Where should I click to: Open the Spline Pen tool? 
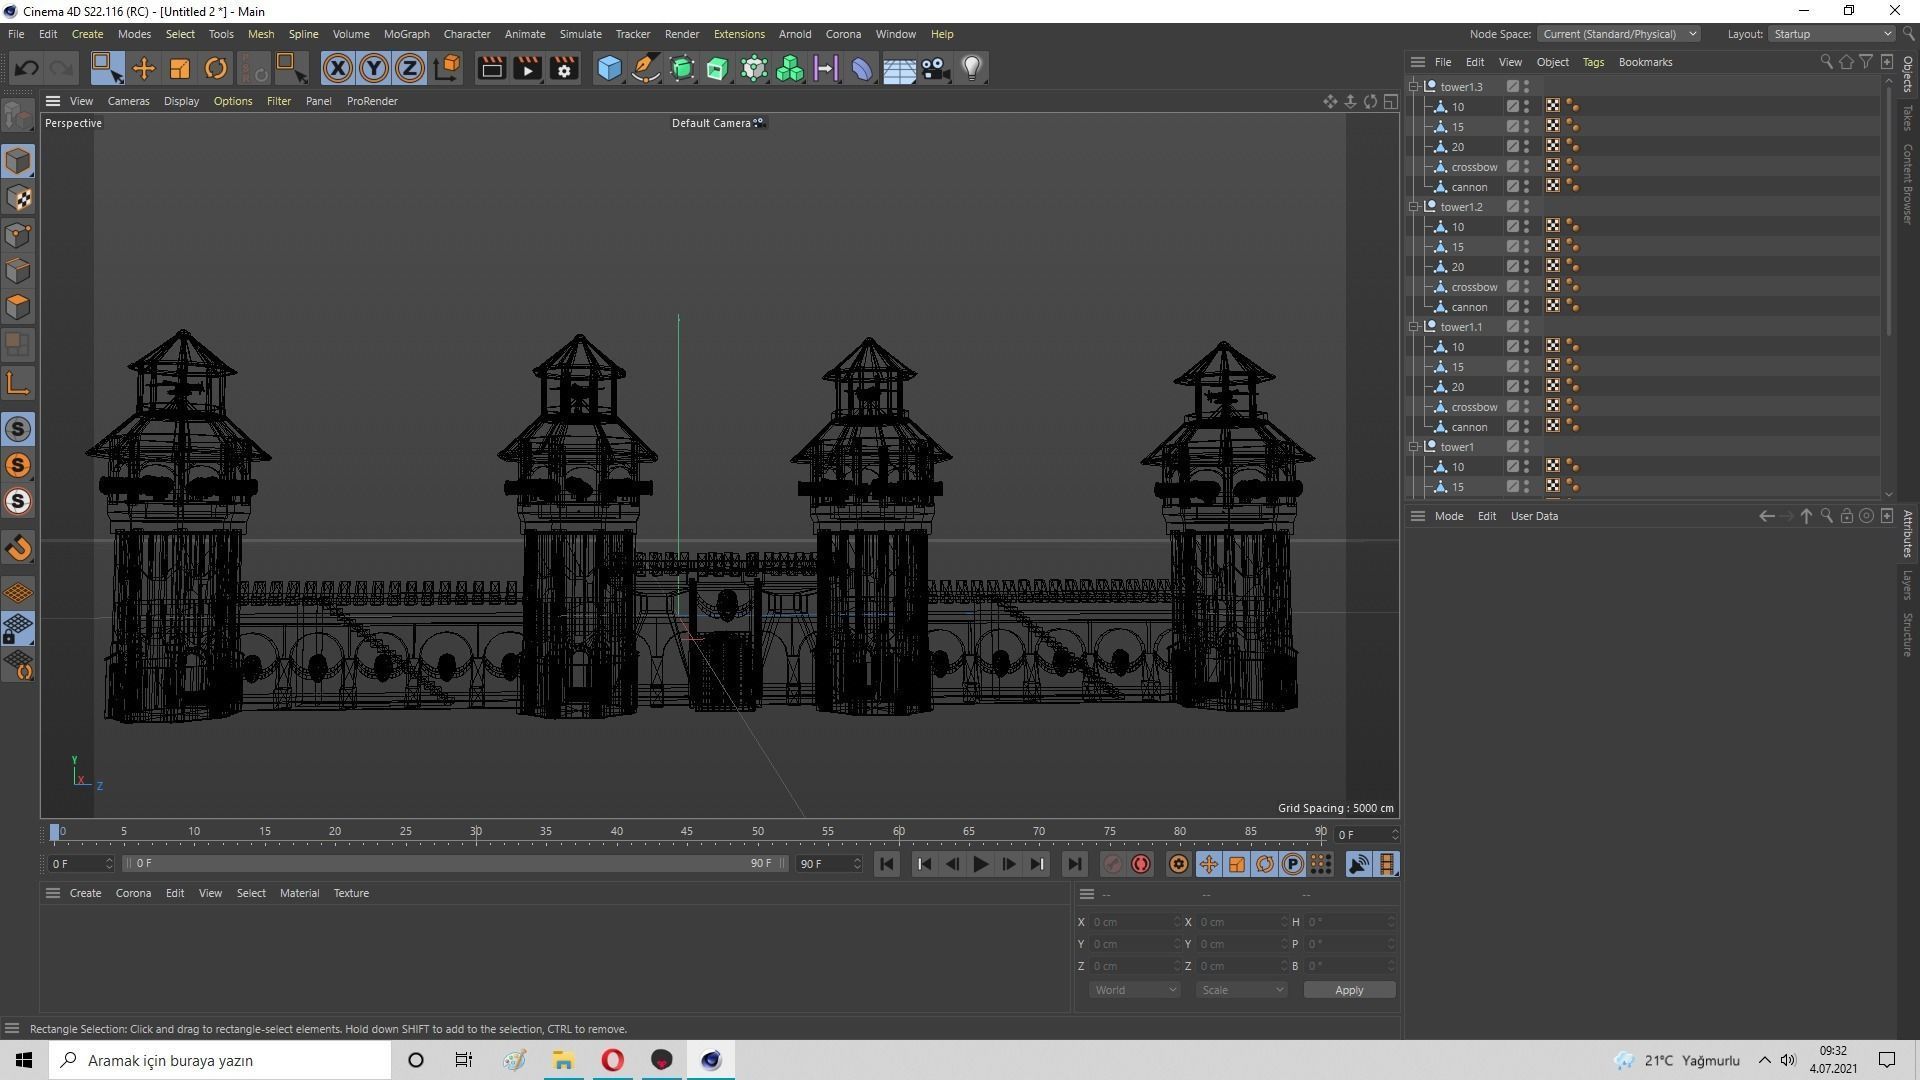[646, 68]
